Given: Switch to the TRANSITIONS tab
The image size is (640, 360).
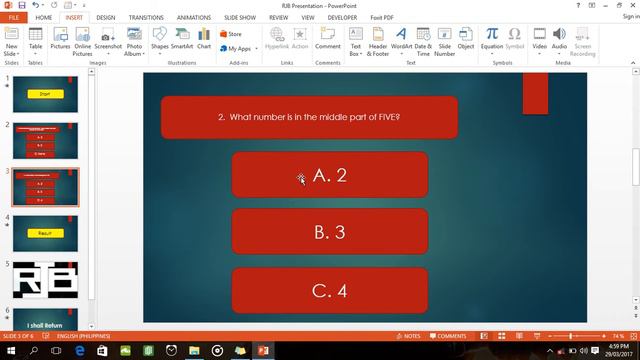Looking at the screenshot, I should coord(146,18).
